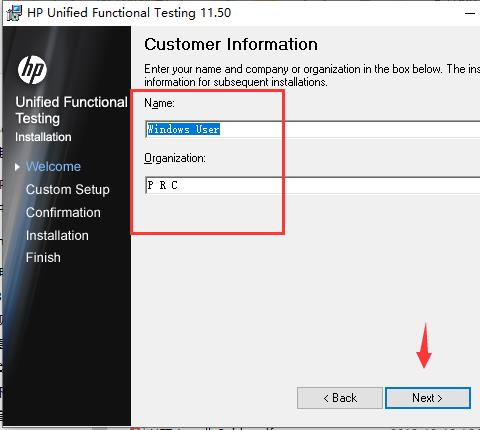The width and height of the screenshot is (480, 430).
Task: Click the Customer Information heading
Action: point(231,44)
